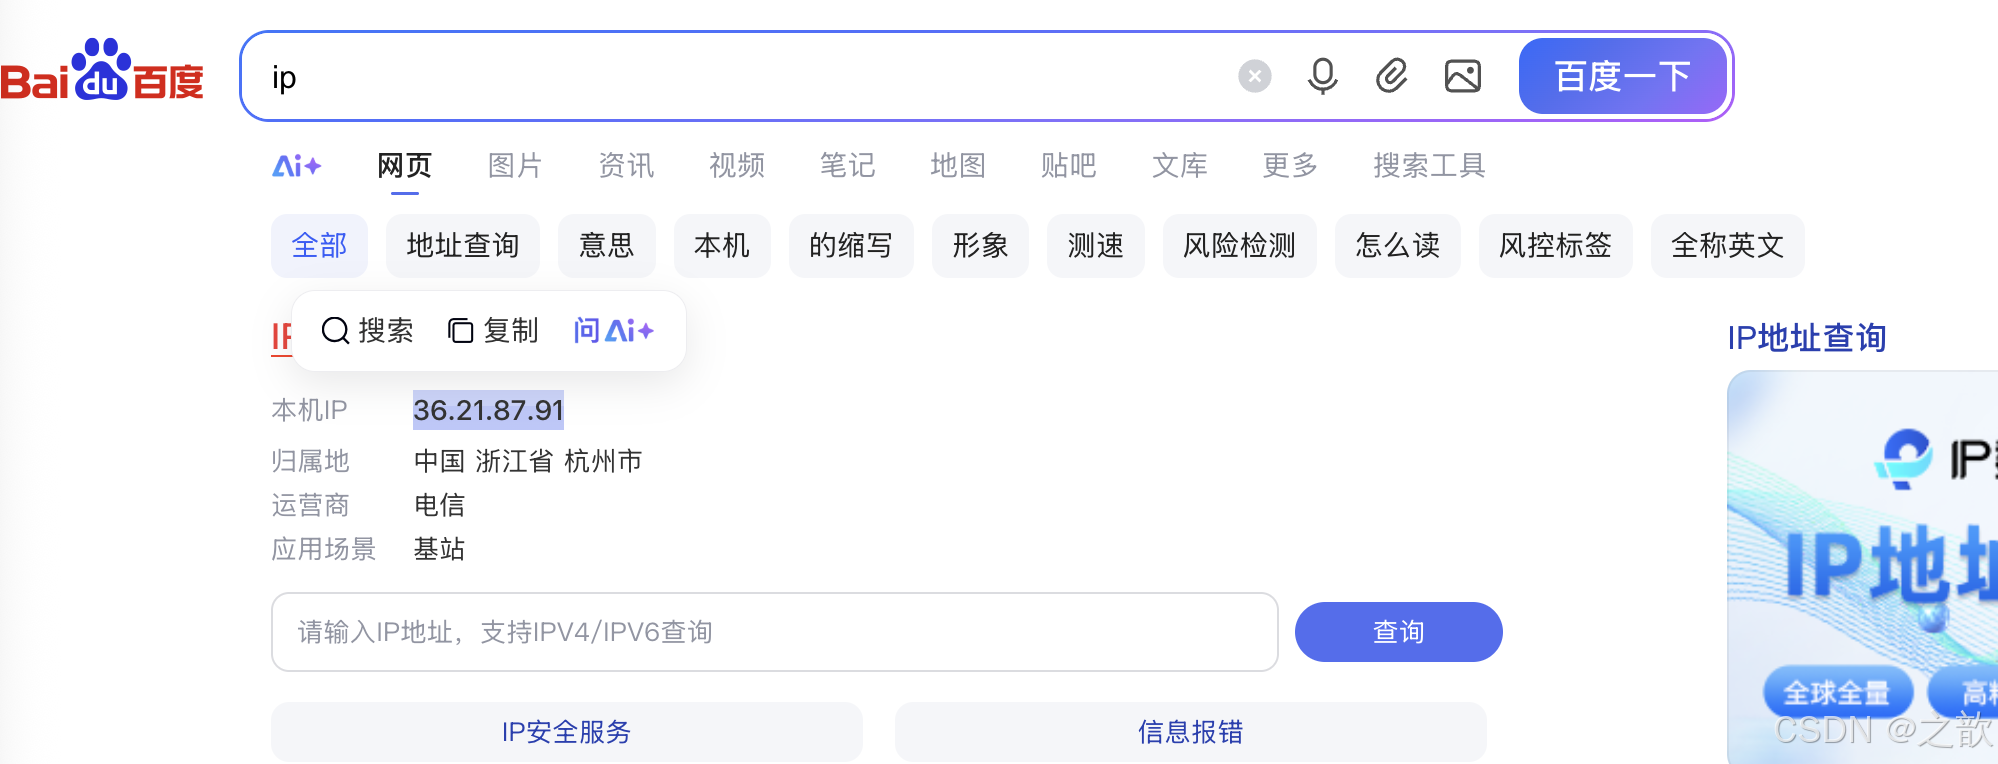
Task: Click the highlighted IP 36.21.87.91
Action: click(488, 410)
